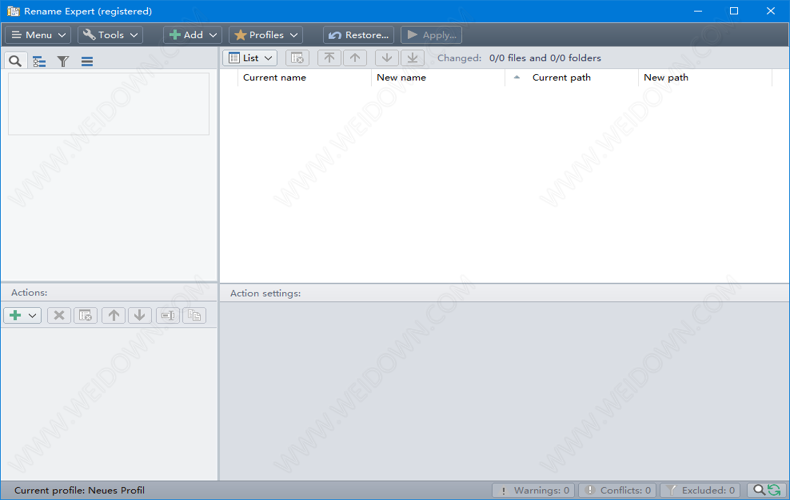Click the delete action X icon
This screenshot has width=790, height=500.
point(59,316)
